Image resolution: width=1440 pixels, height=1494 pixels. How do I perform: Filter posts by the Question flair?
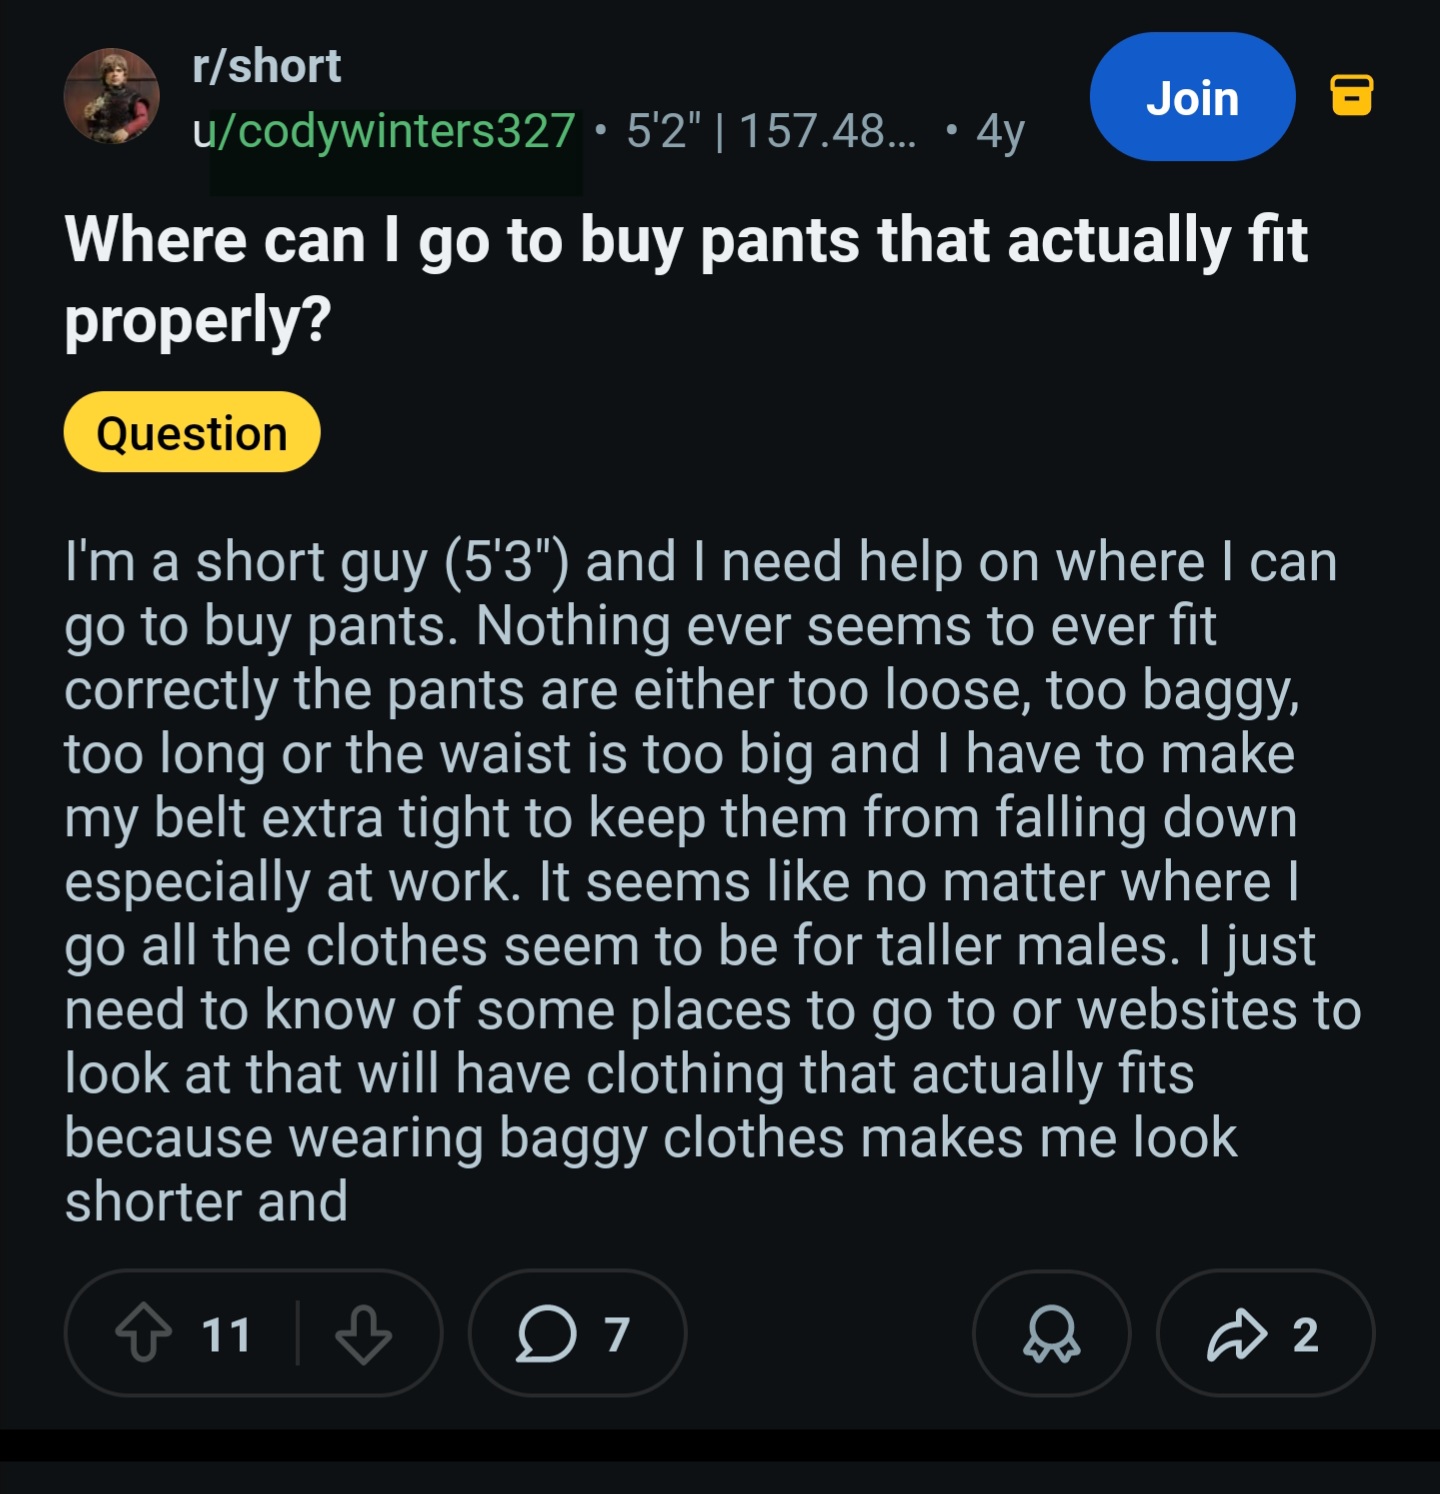[x=192, y=433]
